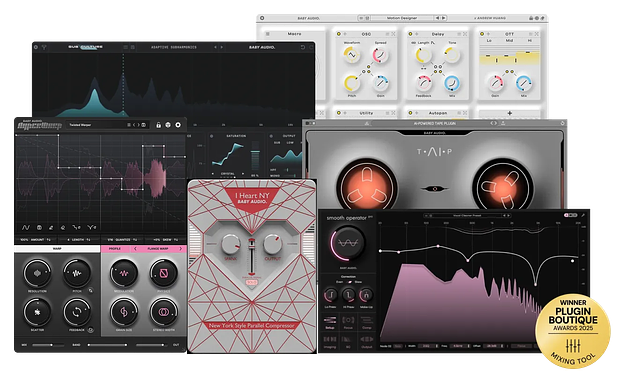Go to next profile after Flange Warp

181,249
